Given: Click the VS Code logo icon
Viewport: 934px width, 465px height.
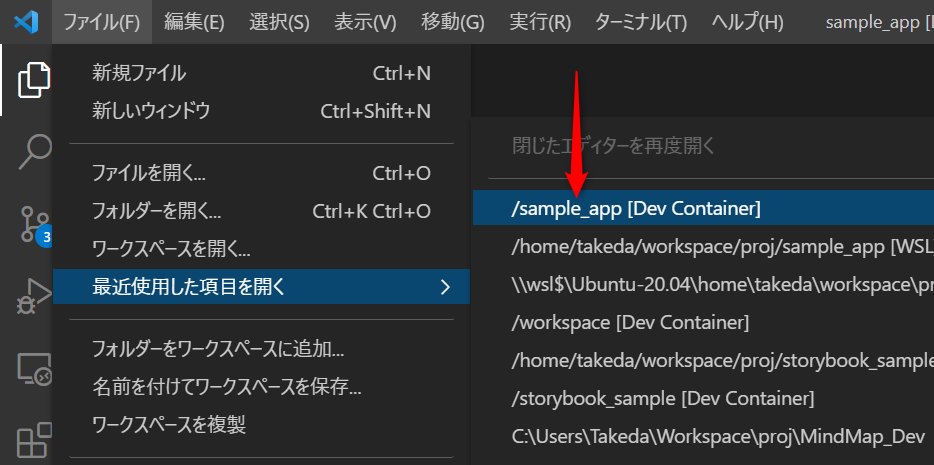Looking at the screenshot, I should (26, 23).
